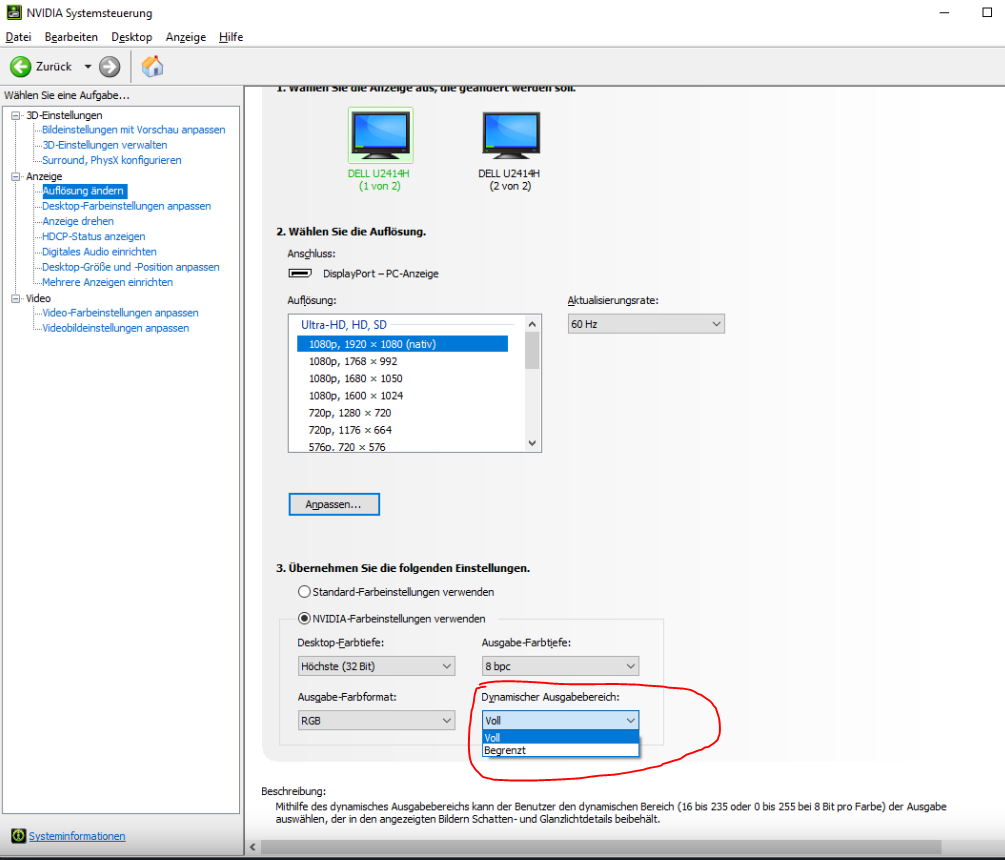Click the DisplayPort connector icon
Screen dimensions: 1005x860
pos(299,273)
